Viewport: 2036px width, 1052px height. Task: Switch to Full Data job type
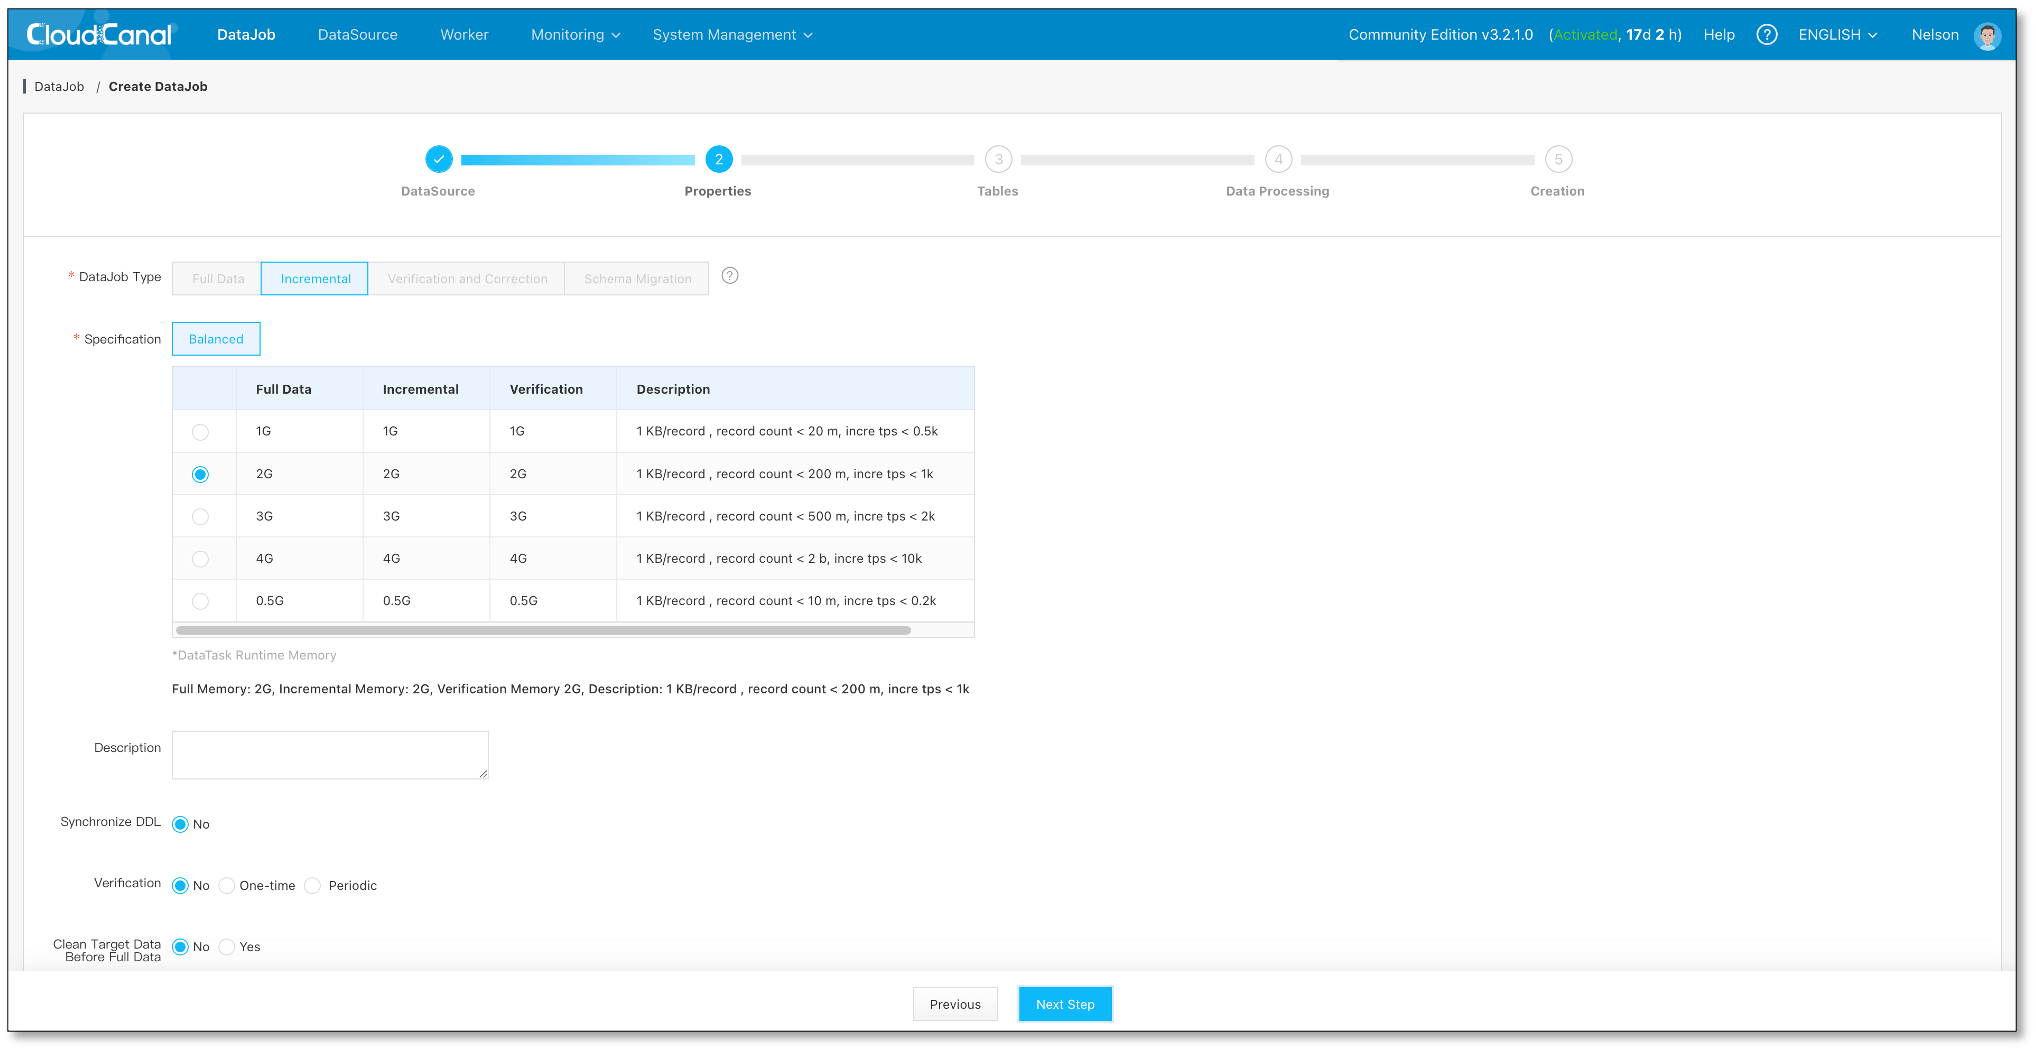[x=218, y=279]
